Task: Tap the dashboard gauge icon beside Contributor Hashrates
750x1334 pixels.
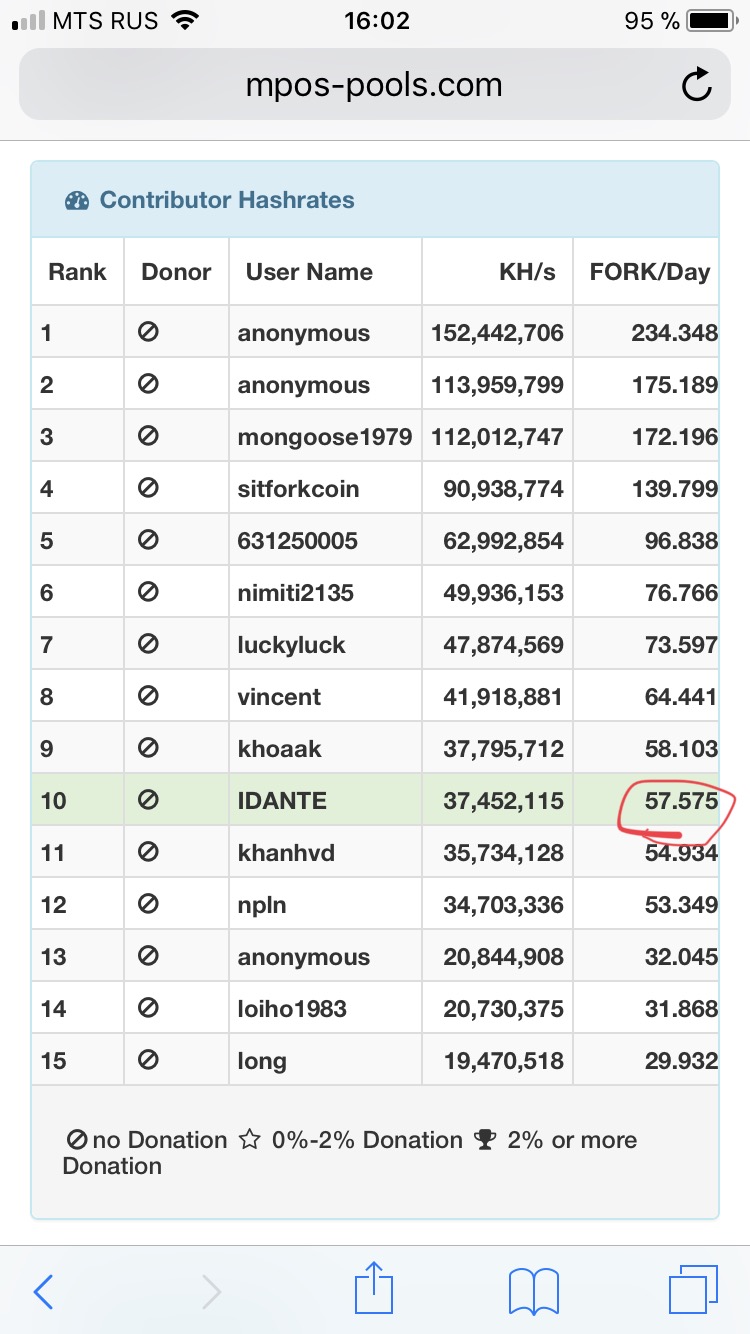Action: tap(77, 201)
